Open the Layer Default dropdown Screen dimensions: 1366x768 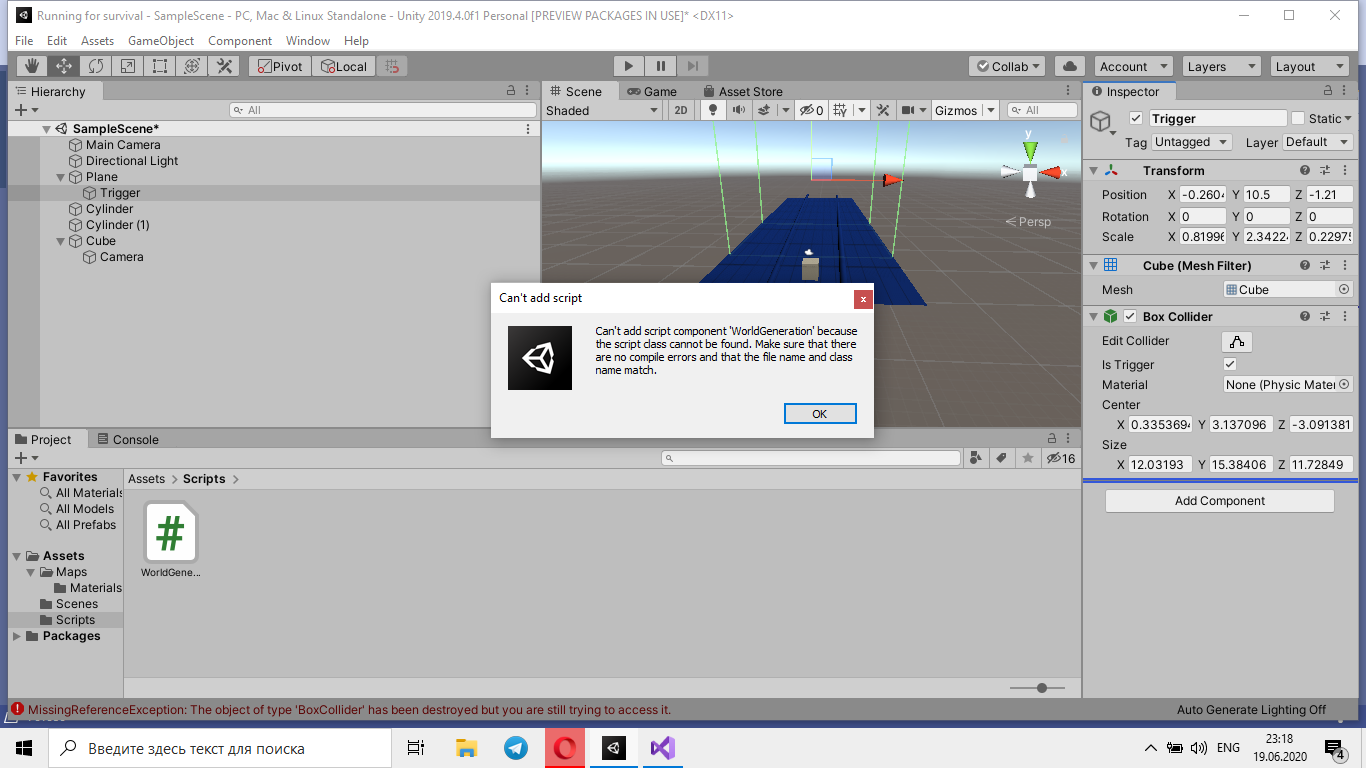(x=1315, y=142)
